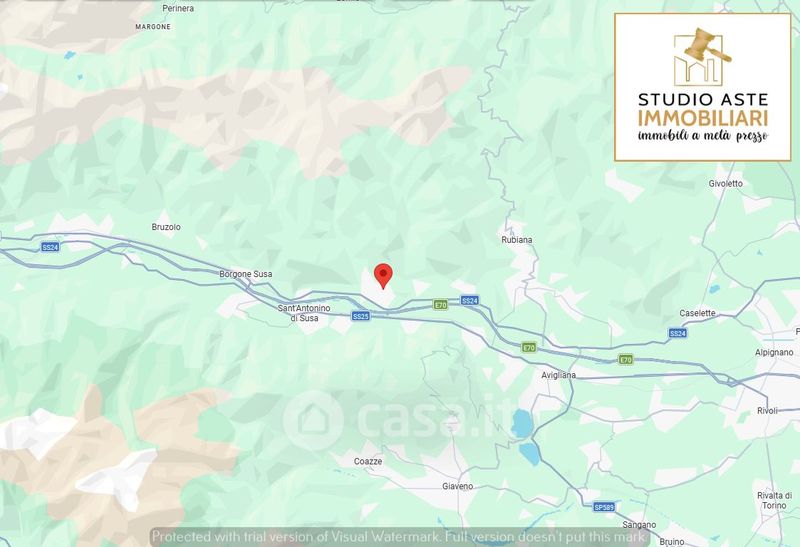
Task: Click the Studio Aste Immobiliari logo
Action: [703, 87]
